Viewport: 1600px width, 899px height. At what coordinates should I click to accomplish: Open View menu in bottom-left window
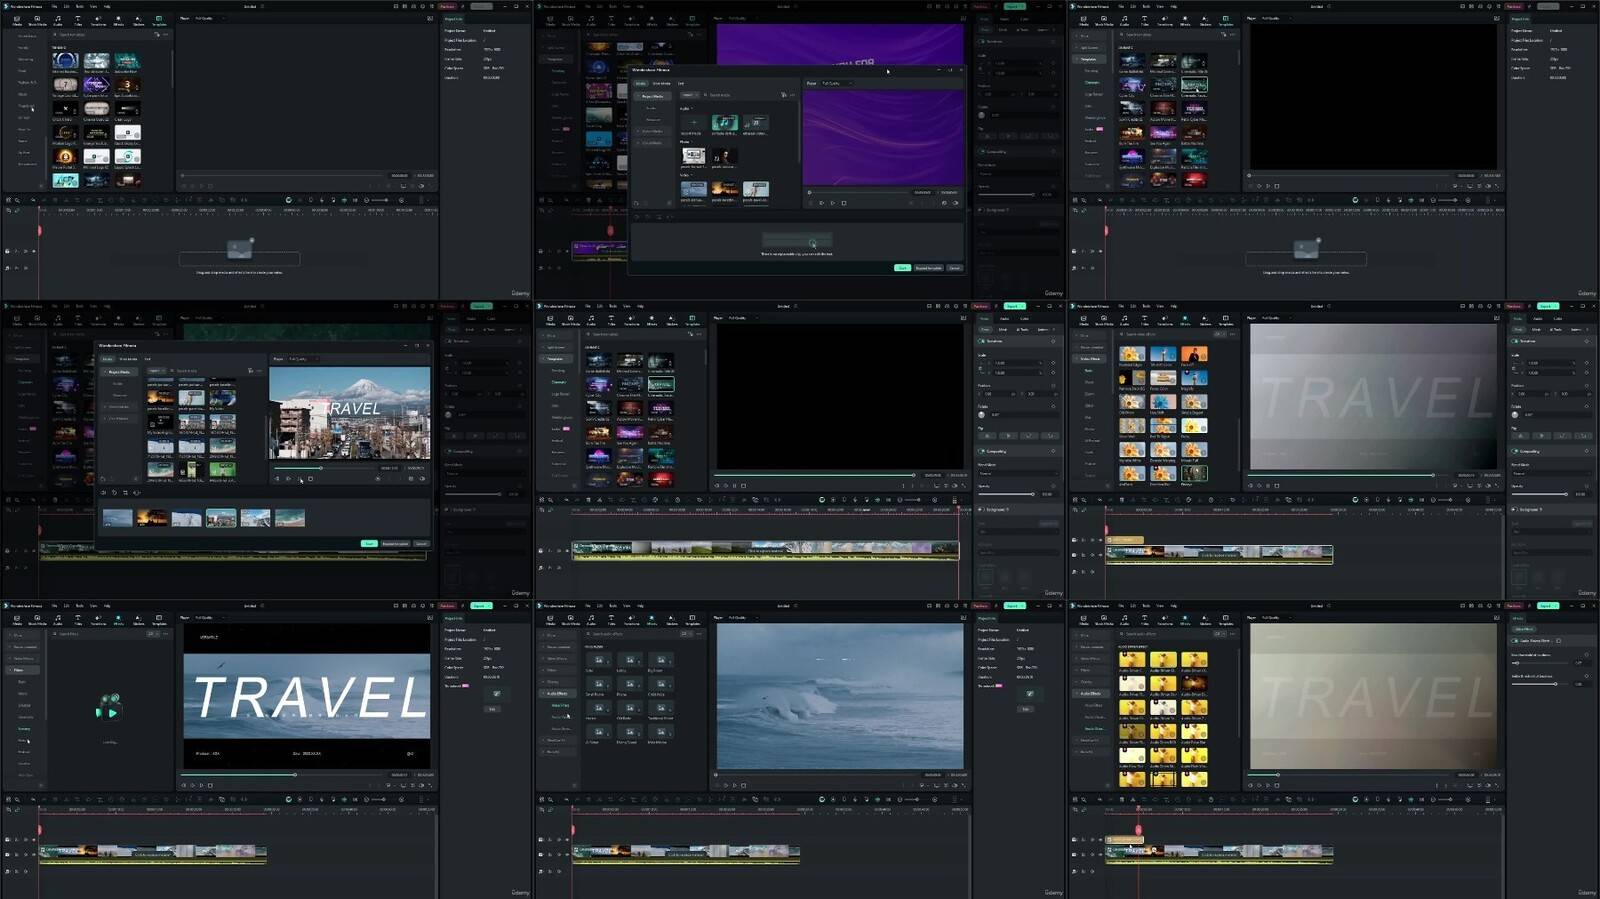pyautogui.click(x=93, y=606)
